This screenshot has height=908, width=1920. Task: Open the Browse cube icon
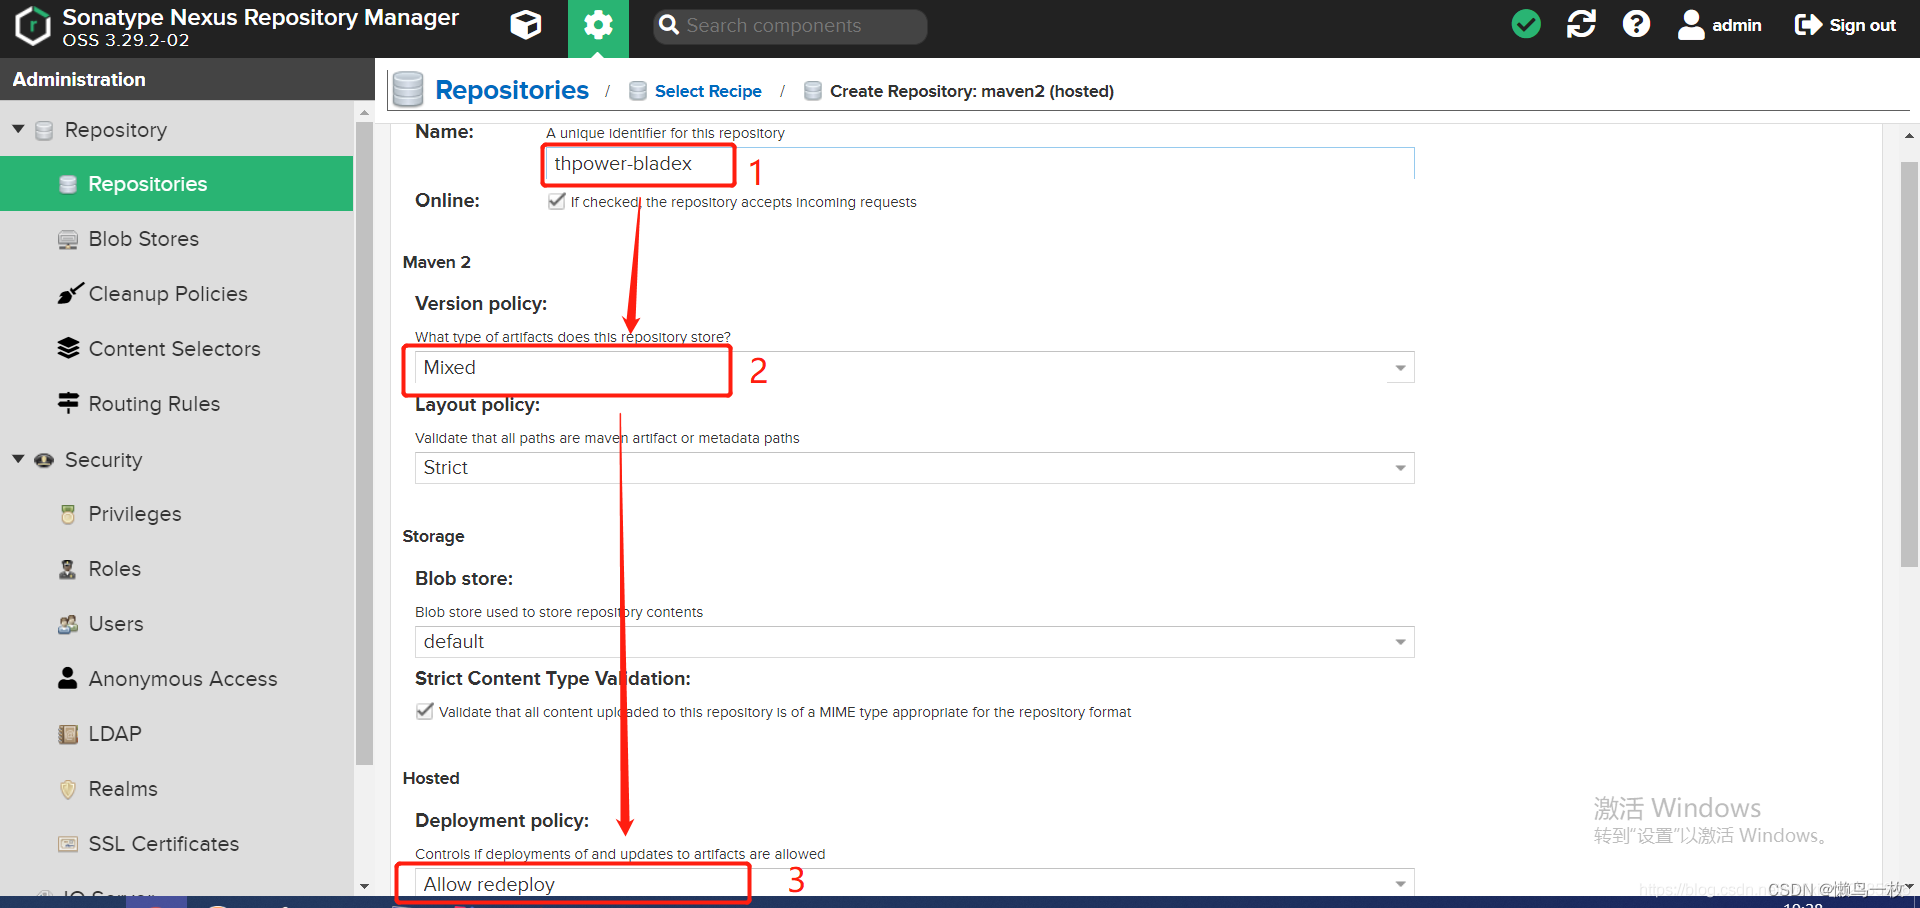click(525, 25)
